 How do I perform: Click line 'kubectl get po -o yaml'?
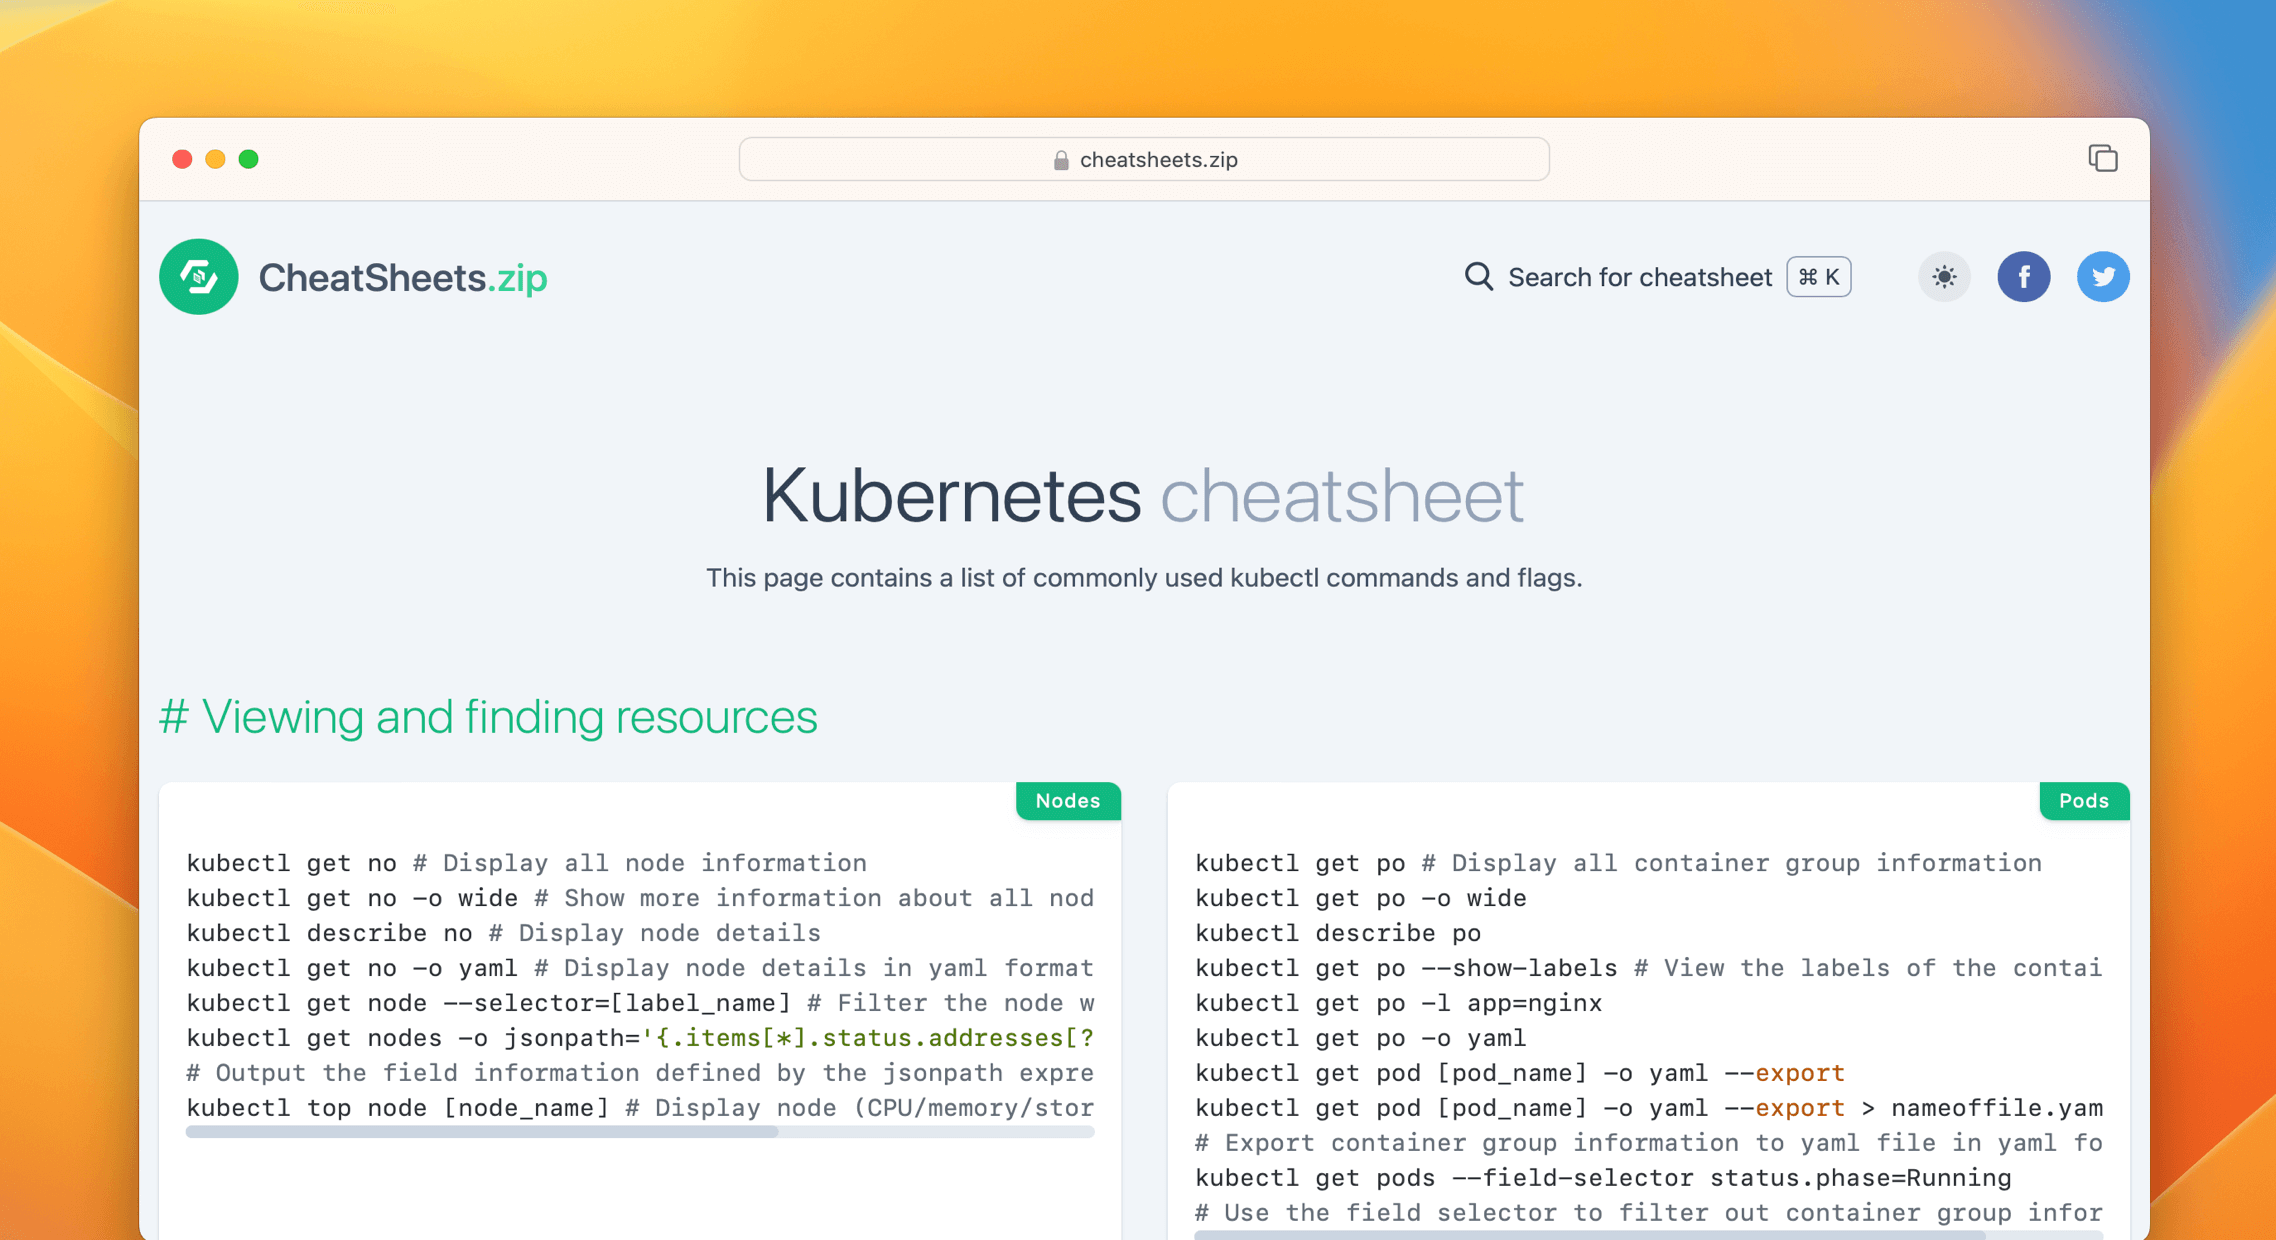pos(1361,1038)
